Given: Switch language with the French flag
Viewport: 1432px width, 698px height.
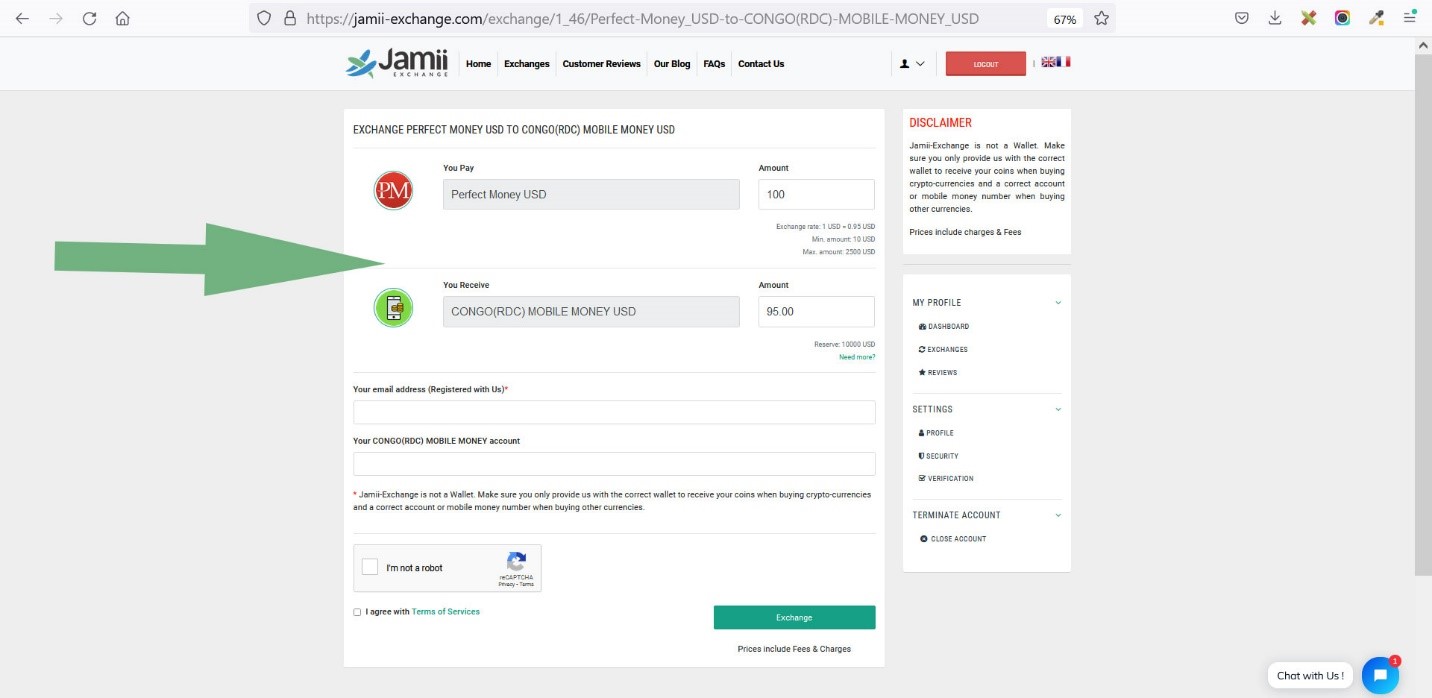Looking at the screenshot, I should tap(1063, 62).
